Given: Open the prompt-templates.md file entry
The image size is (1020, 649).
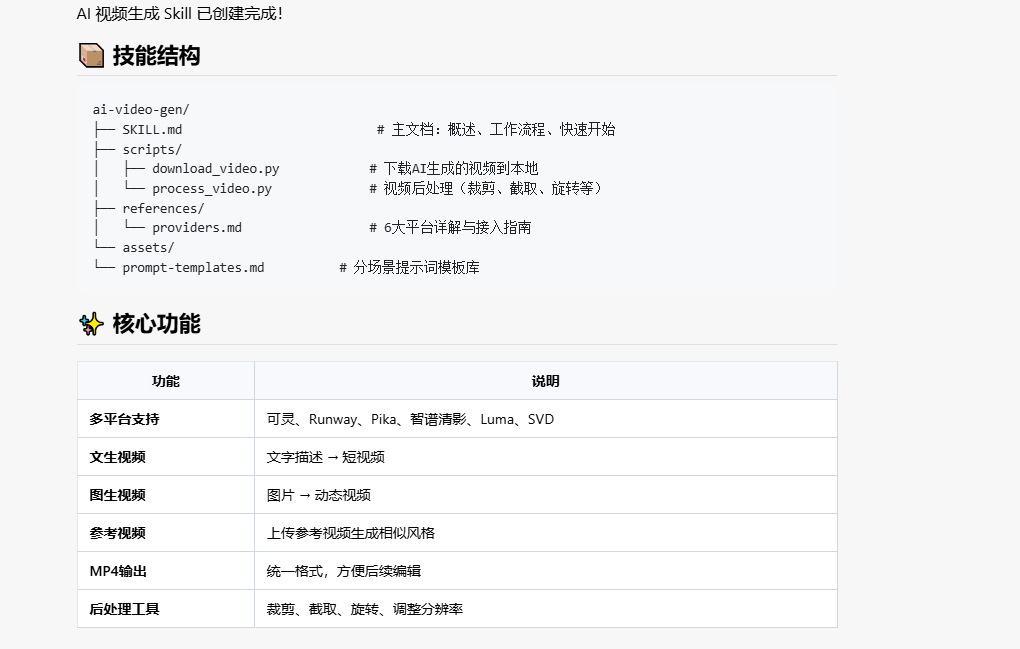Looking at the screenshot, I should [x=196, y=267].
